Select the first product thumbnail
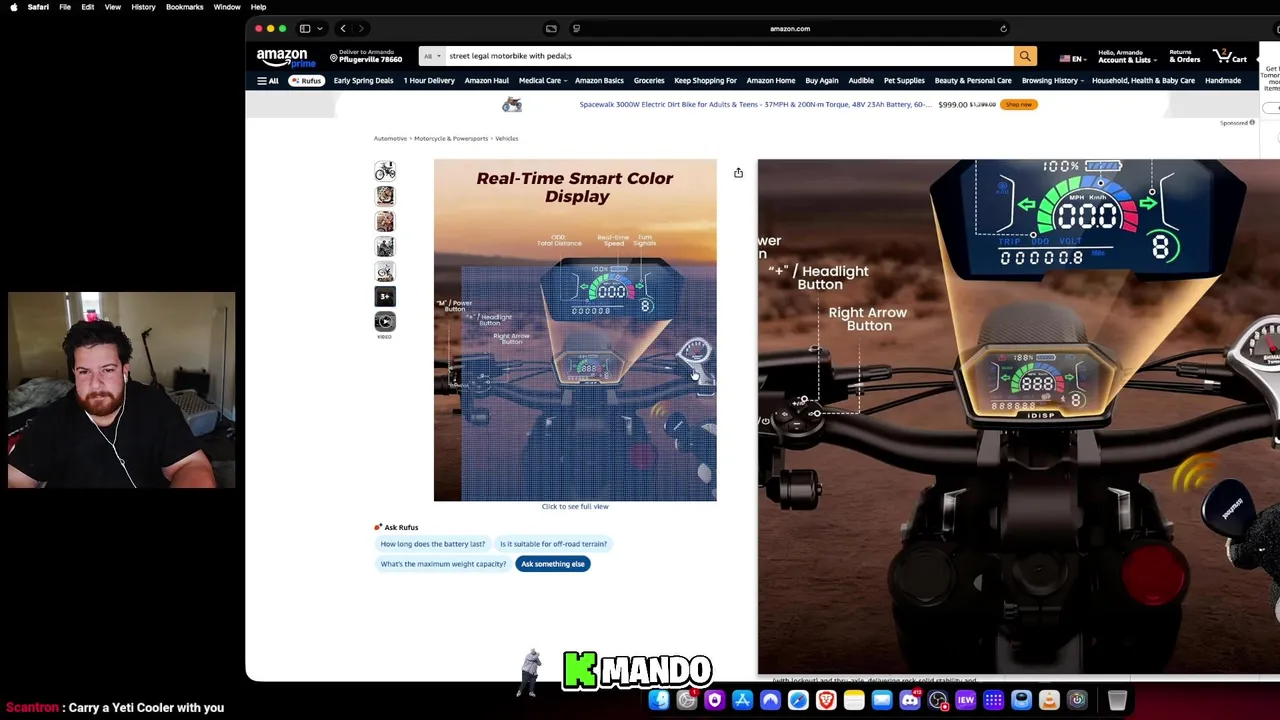Screen dimensions: 1280x720 click(x=385, y=172)
